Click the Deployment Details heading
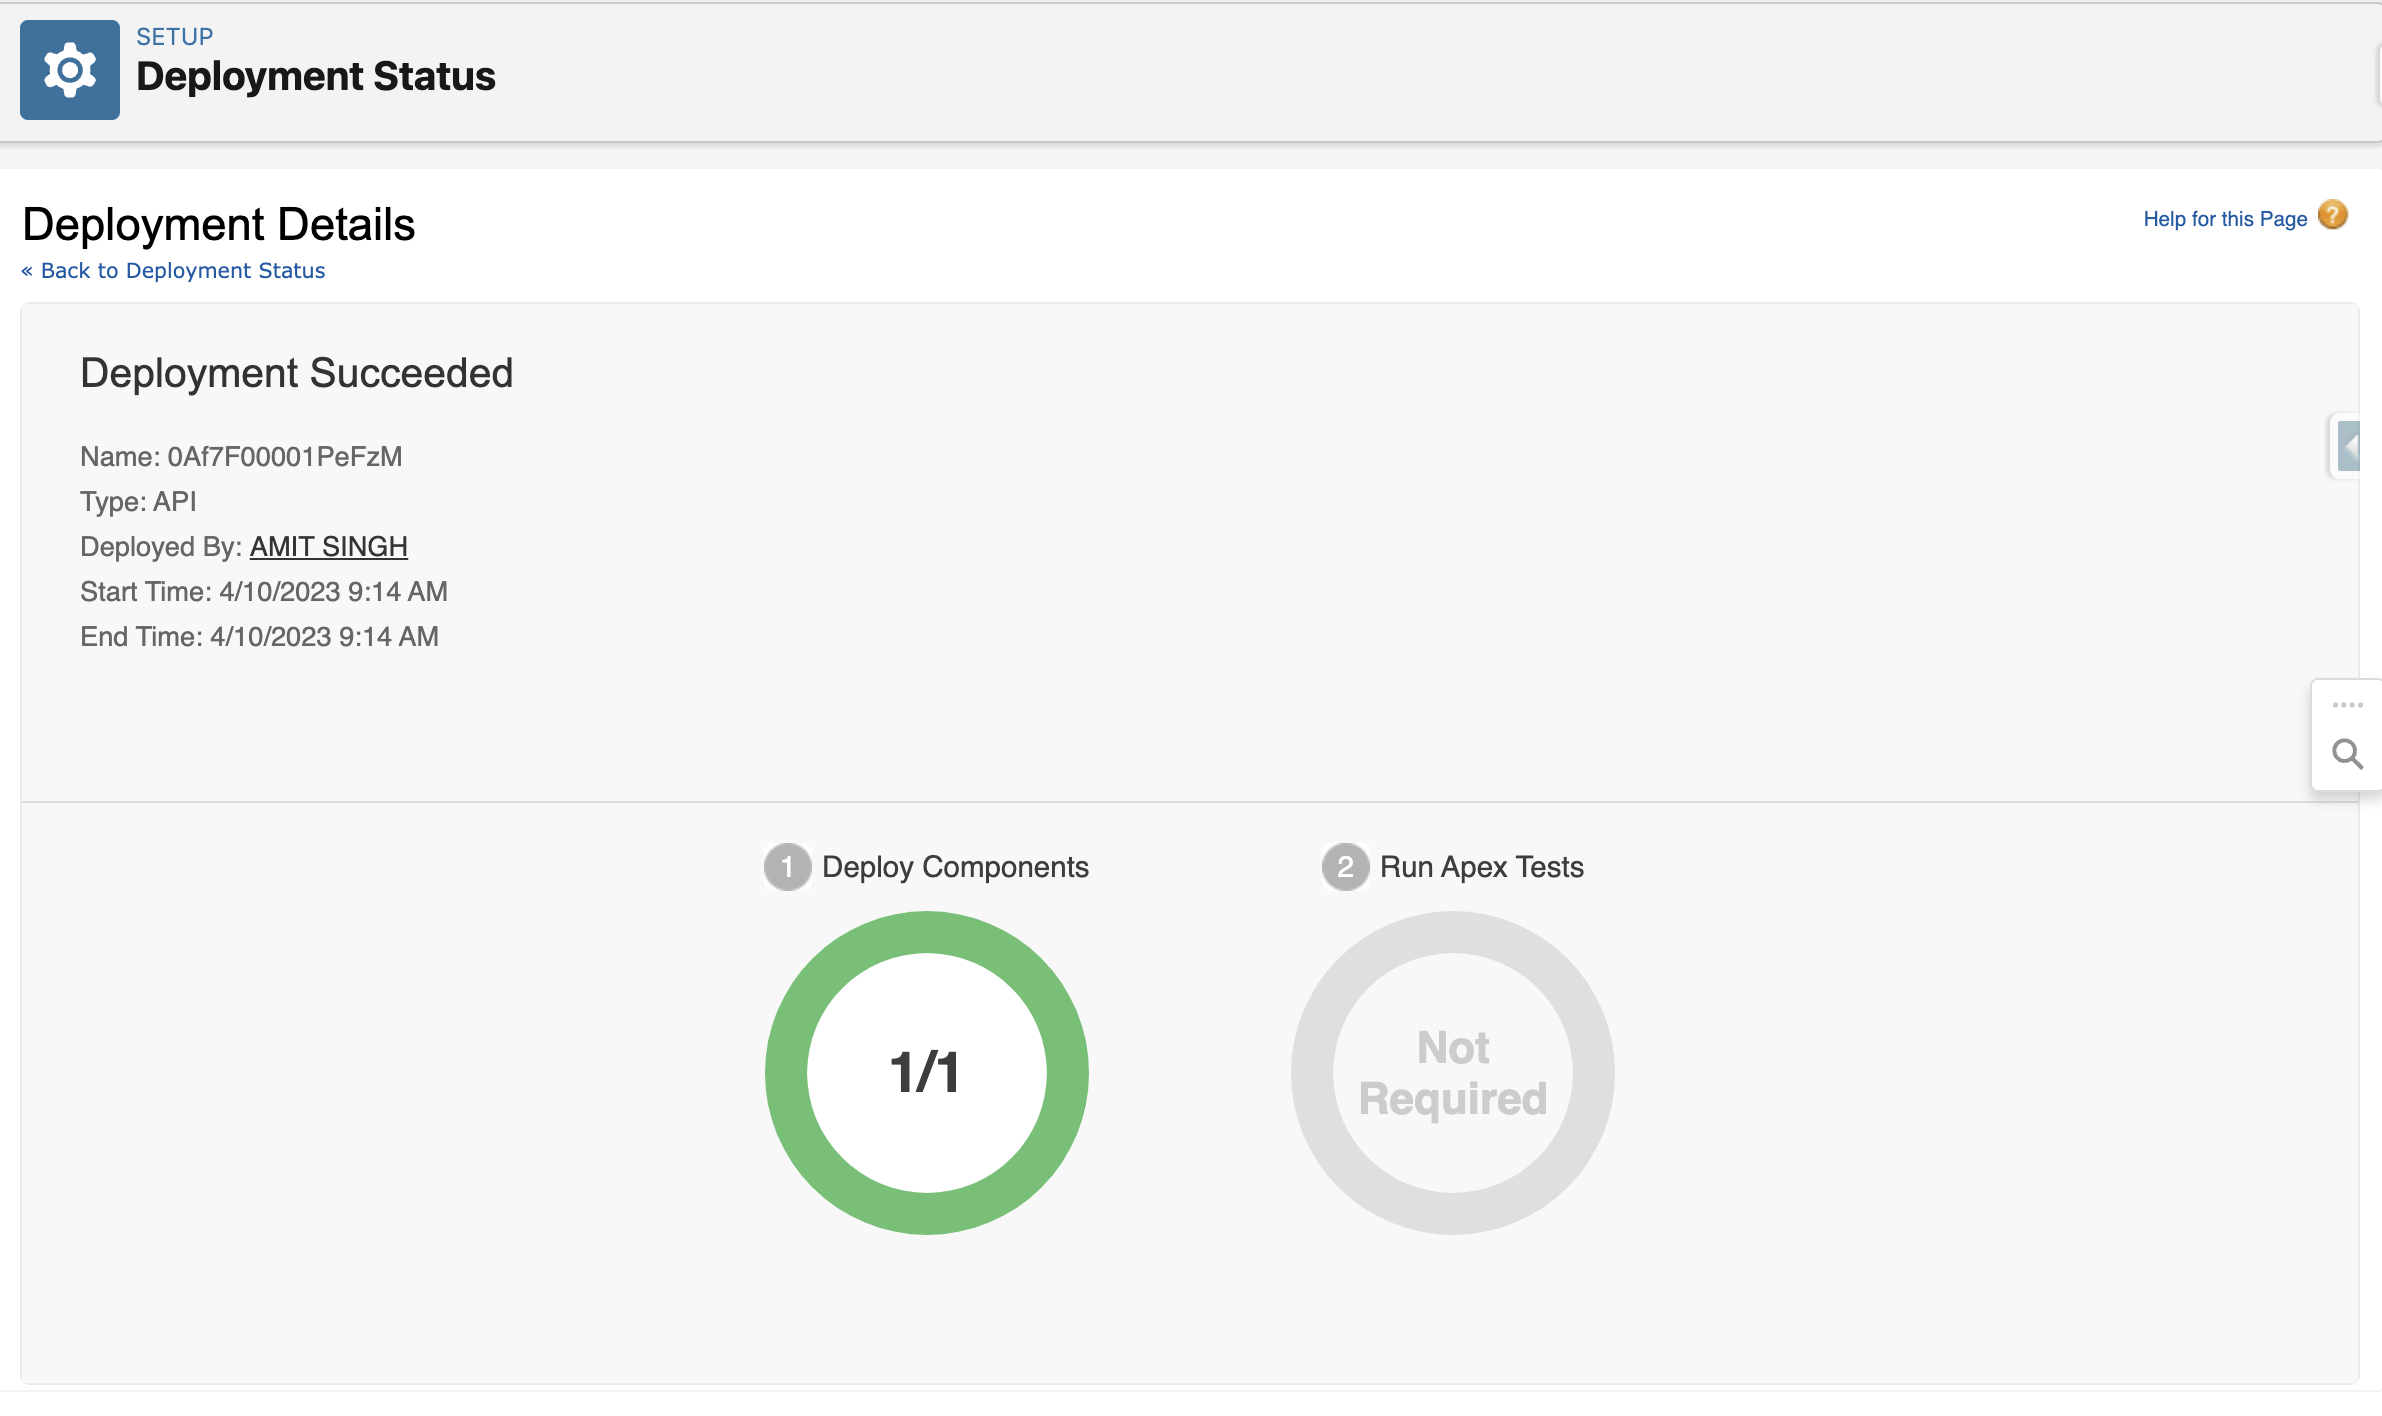2382x1416 pixels. click(218, 224)
